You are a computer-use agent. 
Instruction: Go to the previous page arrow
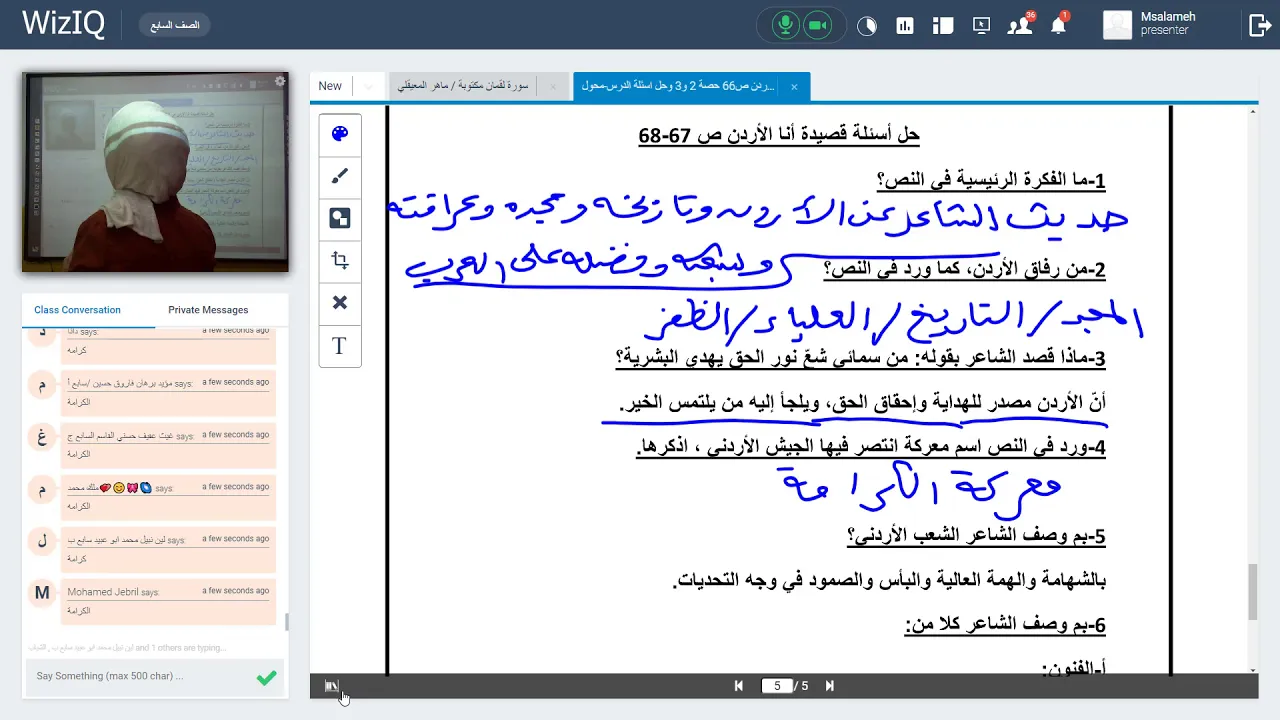coord(739,686)
